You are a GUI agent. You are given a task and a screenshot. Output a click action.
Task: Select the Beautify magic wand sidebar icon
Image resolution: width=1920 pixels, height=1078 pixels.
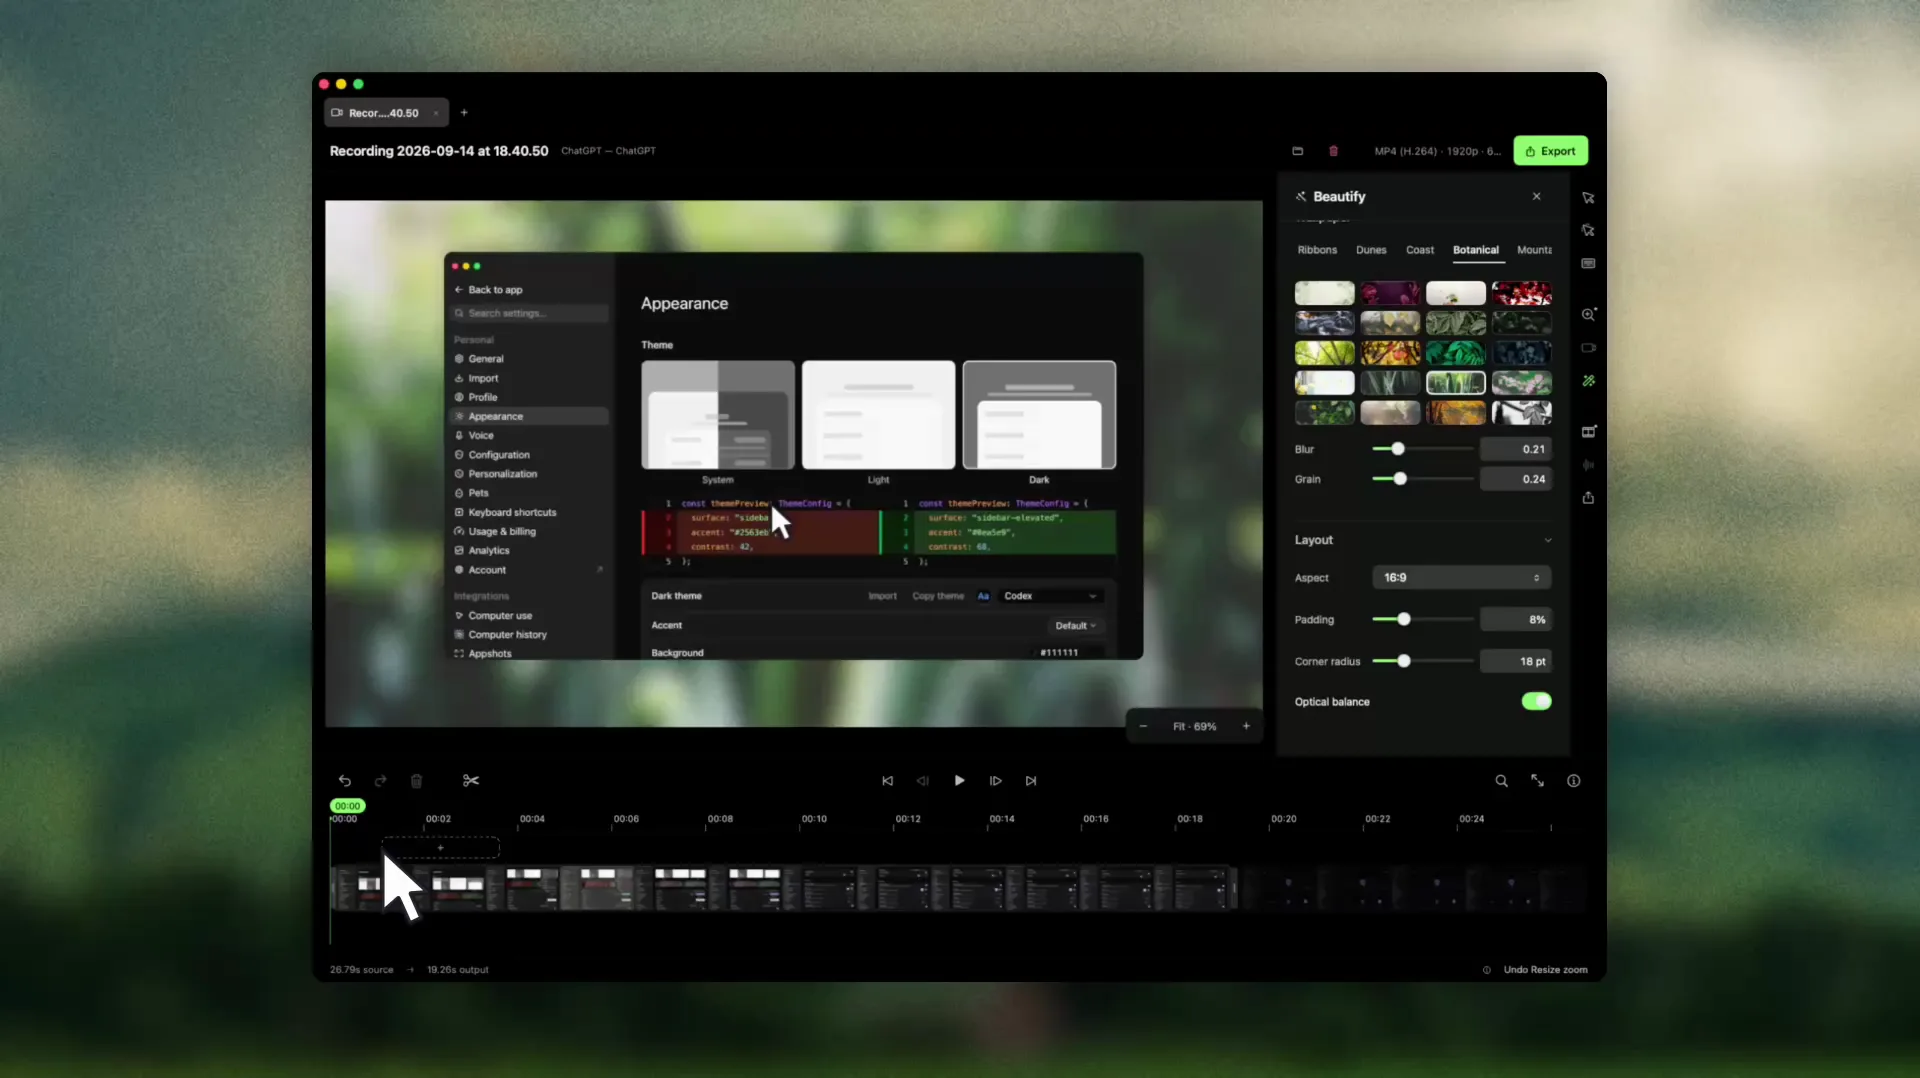coord(1588,381)
